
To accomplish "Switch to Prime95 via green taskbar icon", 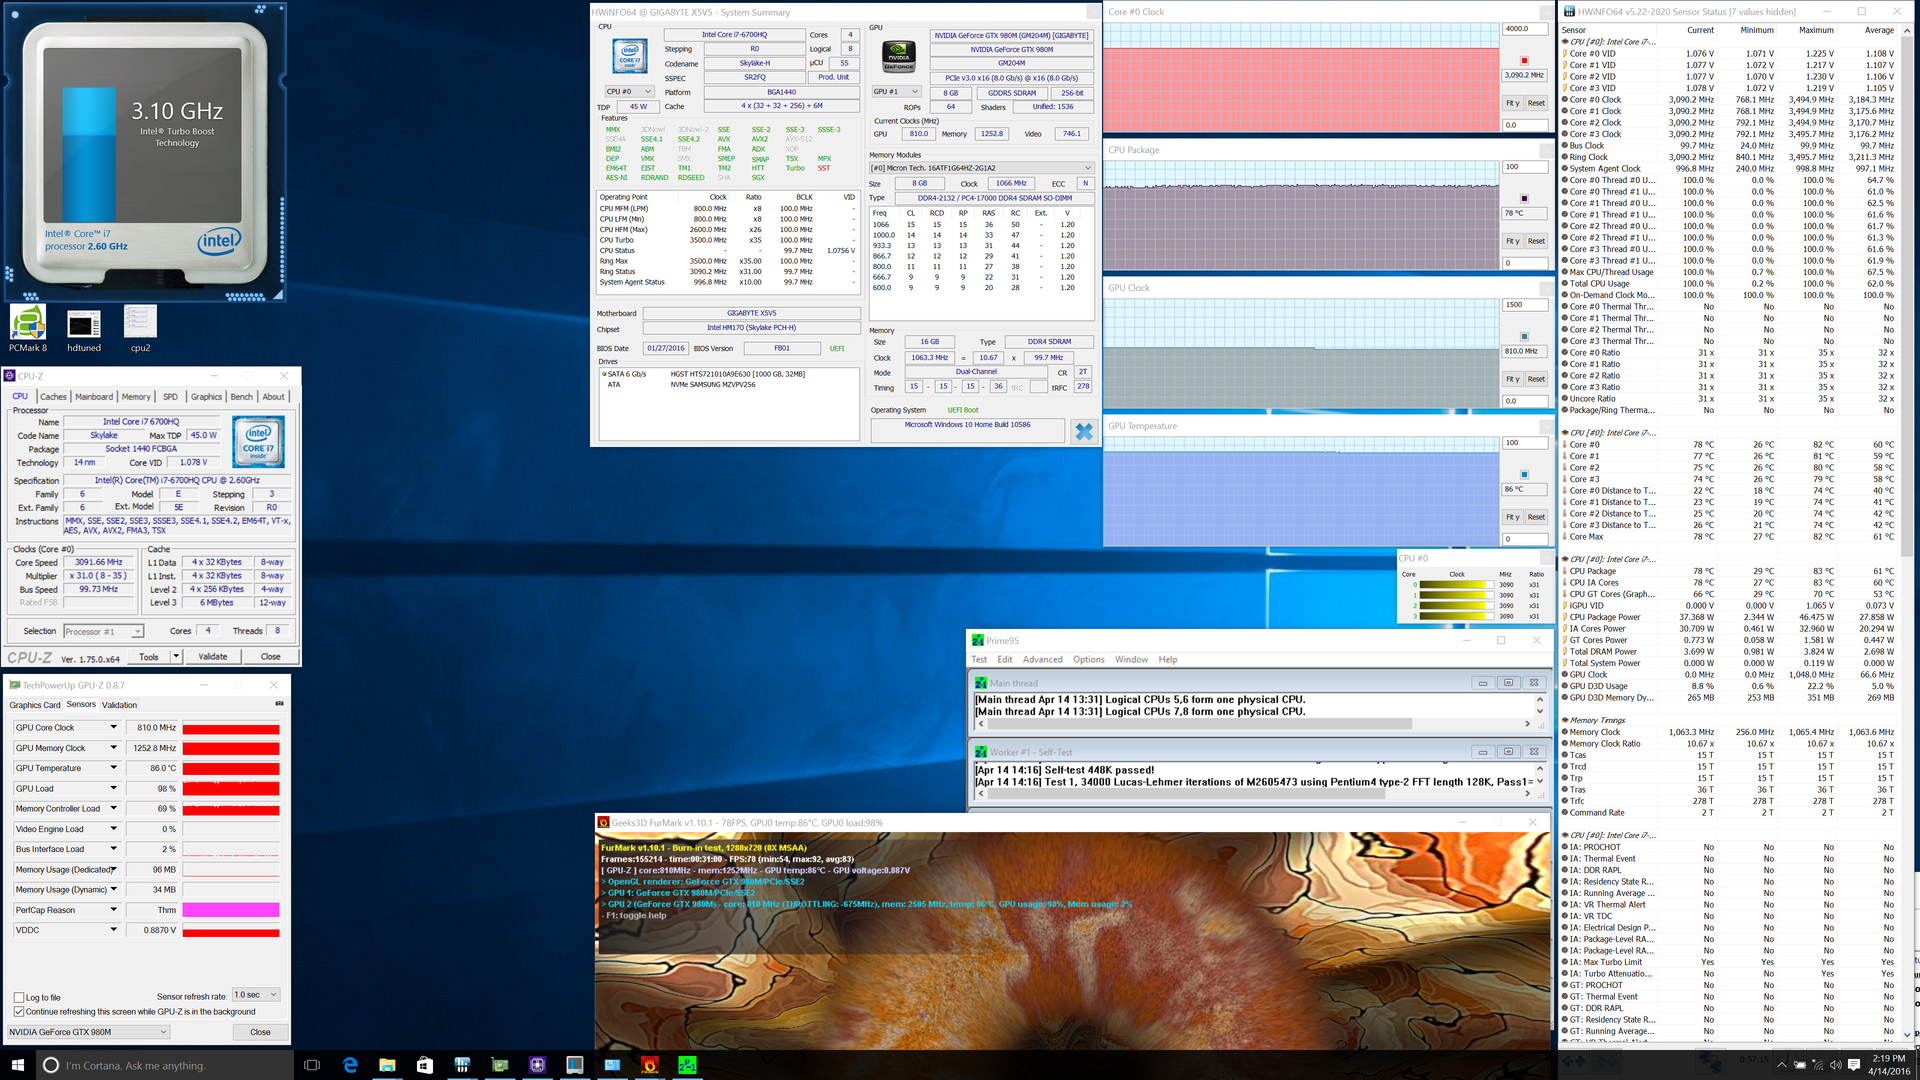I will pos(687,1065).
